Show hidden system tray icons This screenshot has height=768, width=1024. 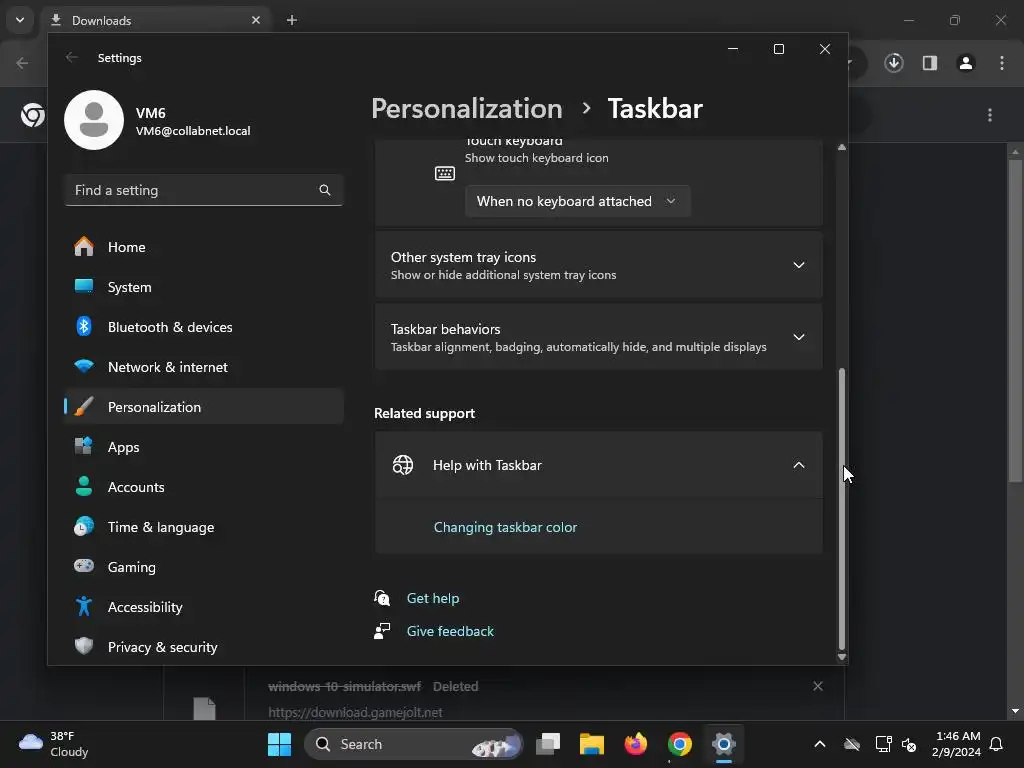pyautogui.click(x=820, y=744)
